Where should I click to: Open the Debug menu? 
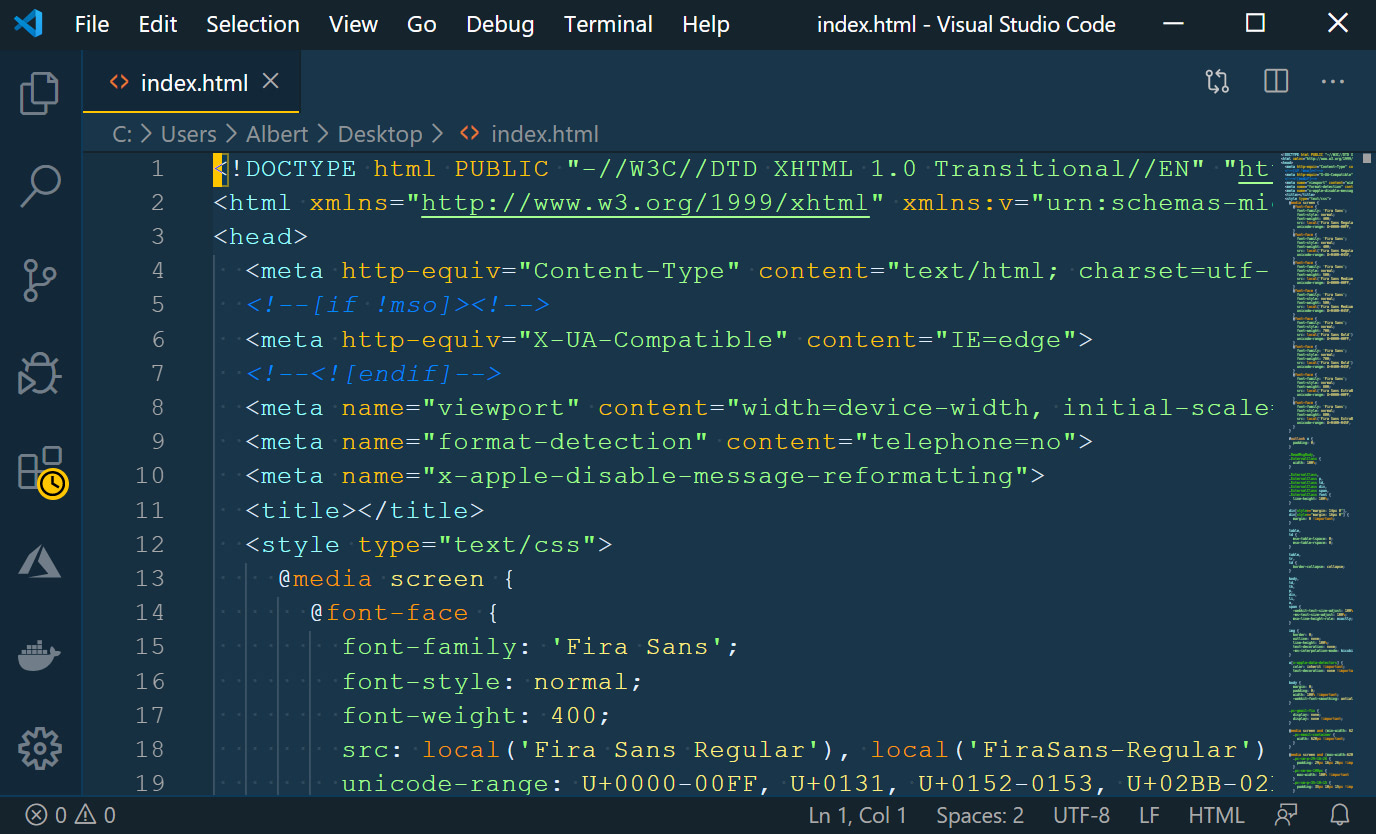(501, 24)
